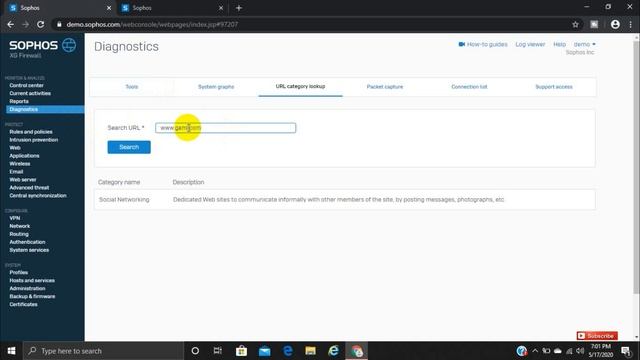Open Reports in sidebar
Viewport: 640px width, 360px height.
coord(19,101)
